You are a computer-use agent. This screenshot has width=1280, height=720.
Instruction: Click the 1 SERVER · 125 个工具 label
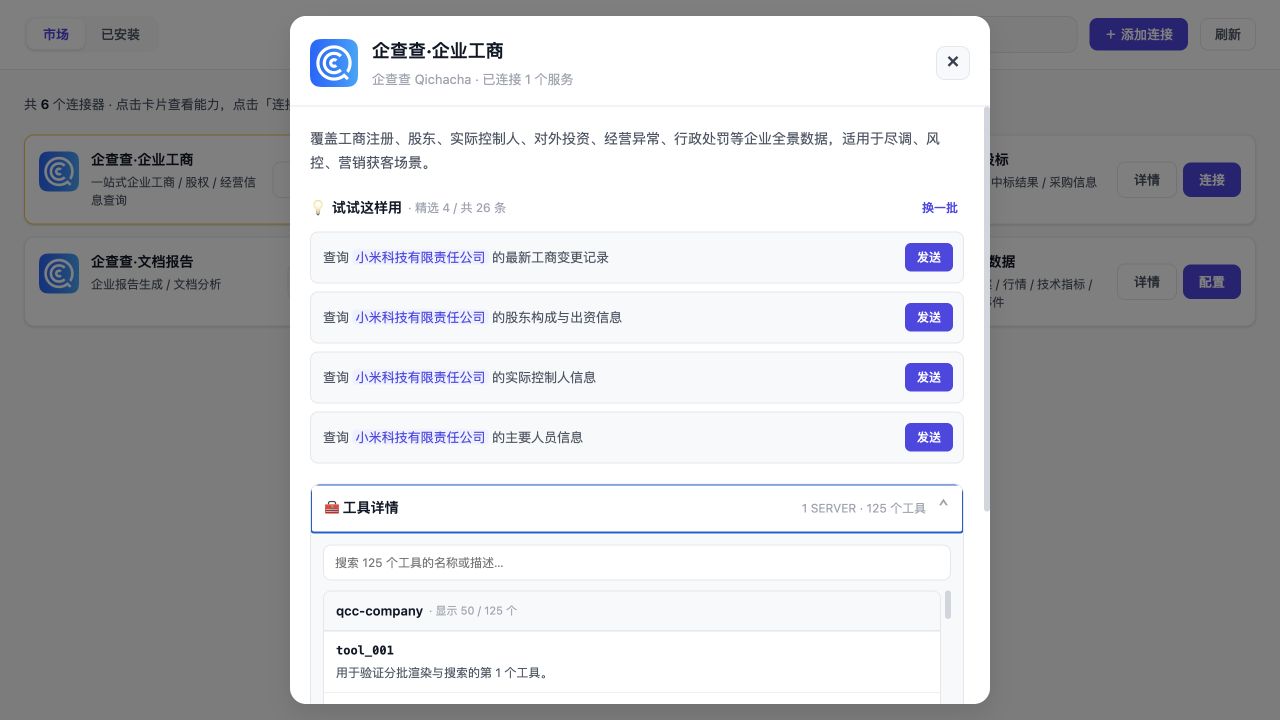(x=863, y=508)
